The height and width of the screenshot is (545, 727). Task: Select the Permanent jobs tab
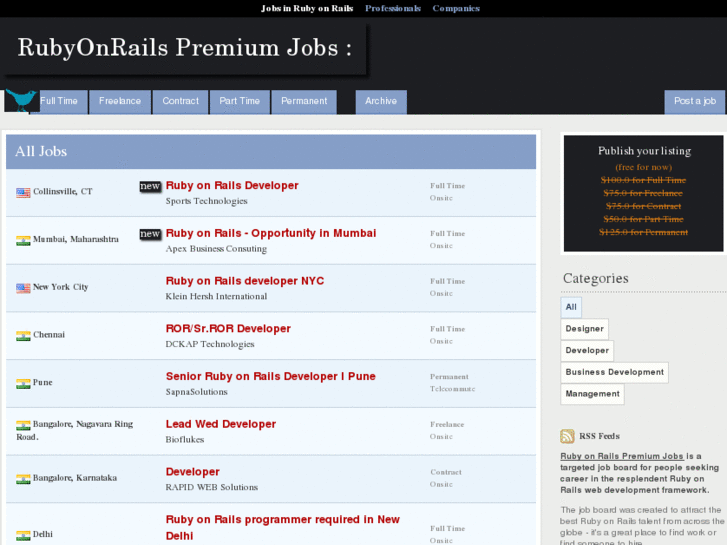(304, 102)
